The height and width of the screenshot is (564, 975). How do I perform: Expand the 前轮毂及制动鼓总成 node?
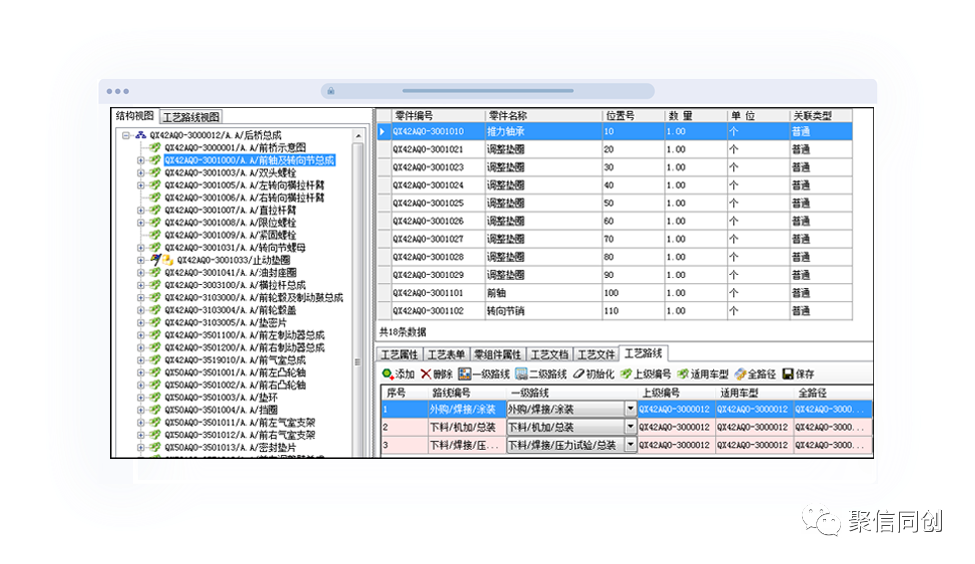(x=141, y=297)
